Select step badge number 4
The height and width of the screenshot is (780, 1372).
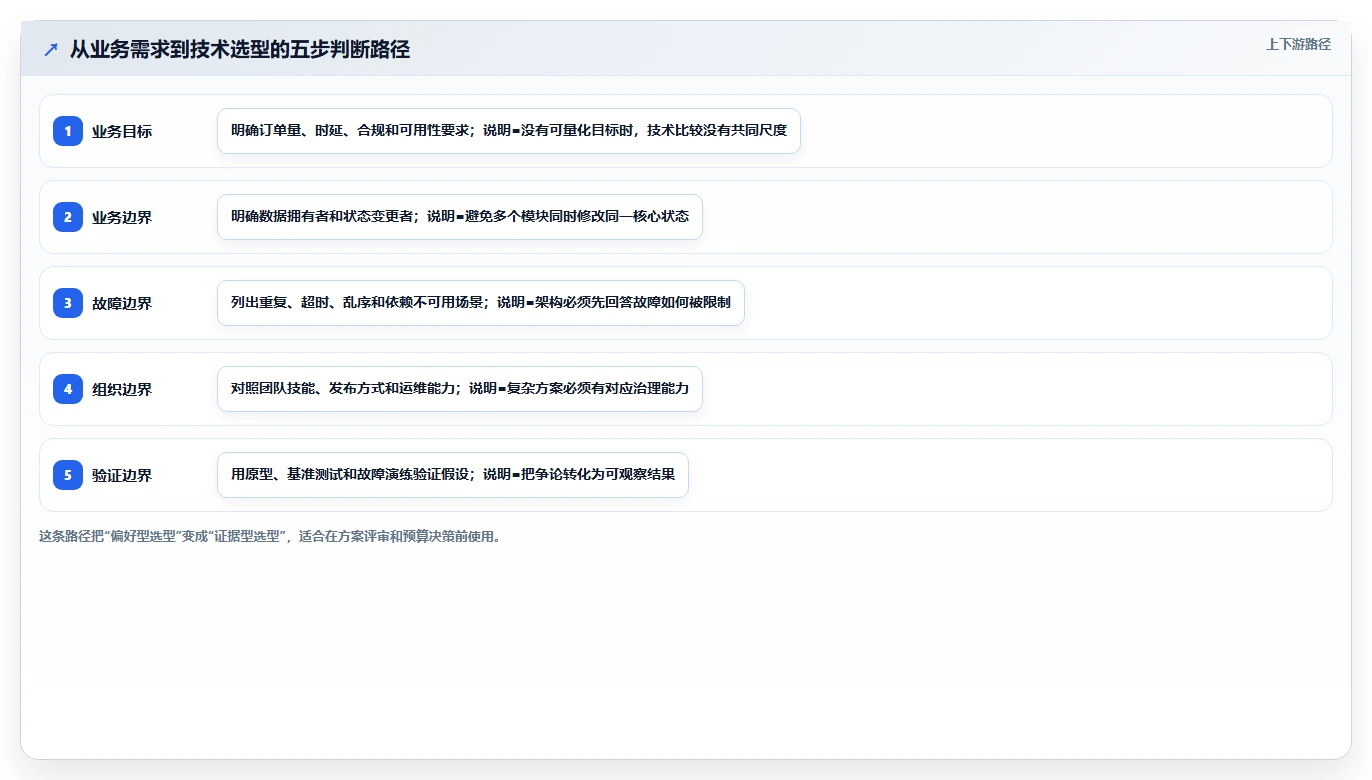click(x=68, y=389)
